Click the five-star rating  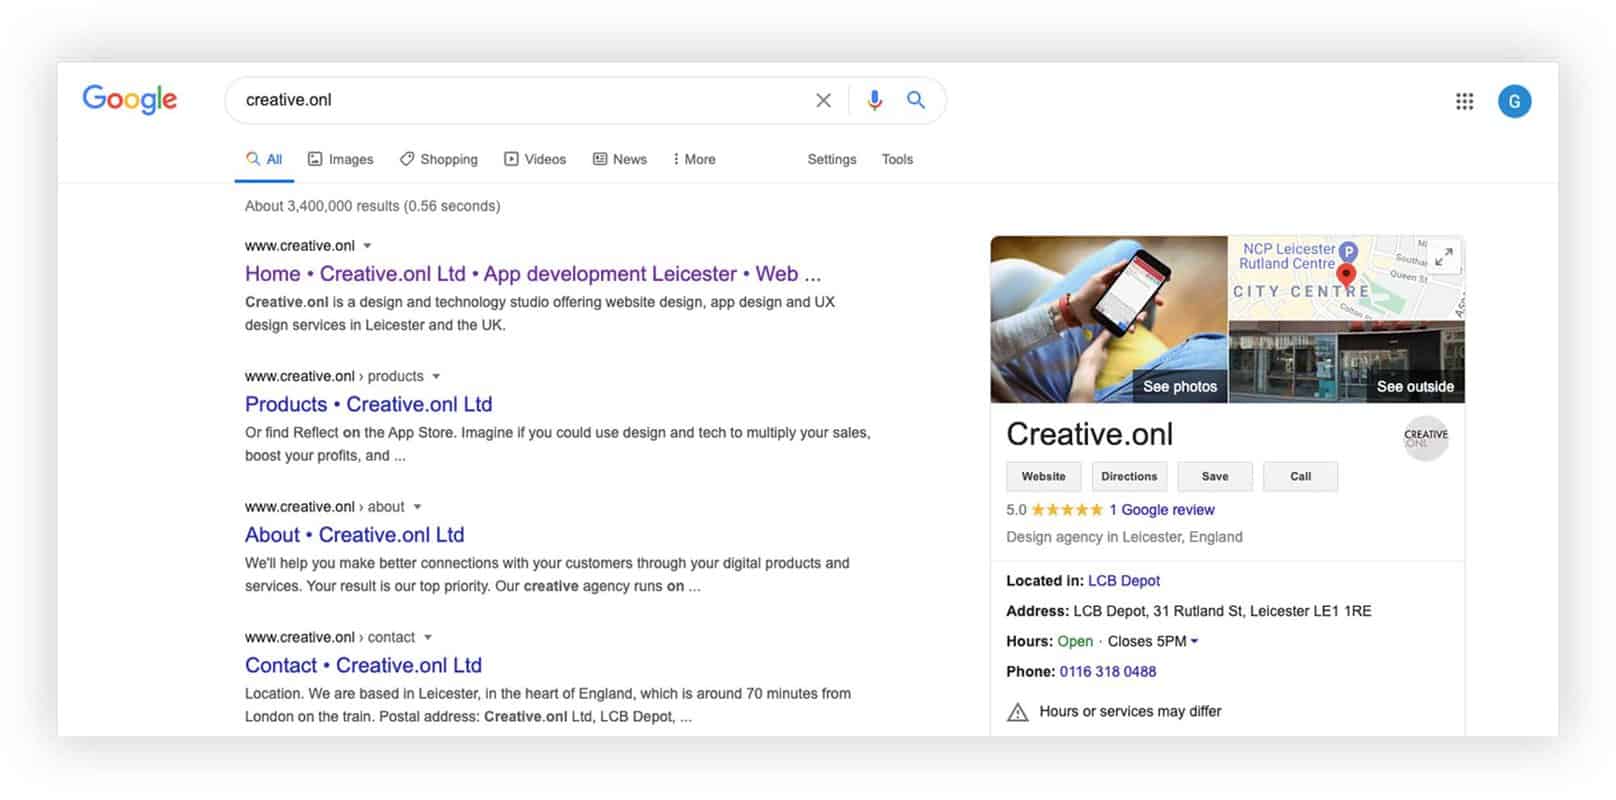click(1067, 510)
